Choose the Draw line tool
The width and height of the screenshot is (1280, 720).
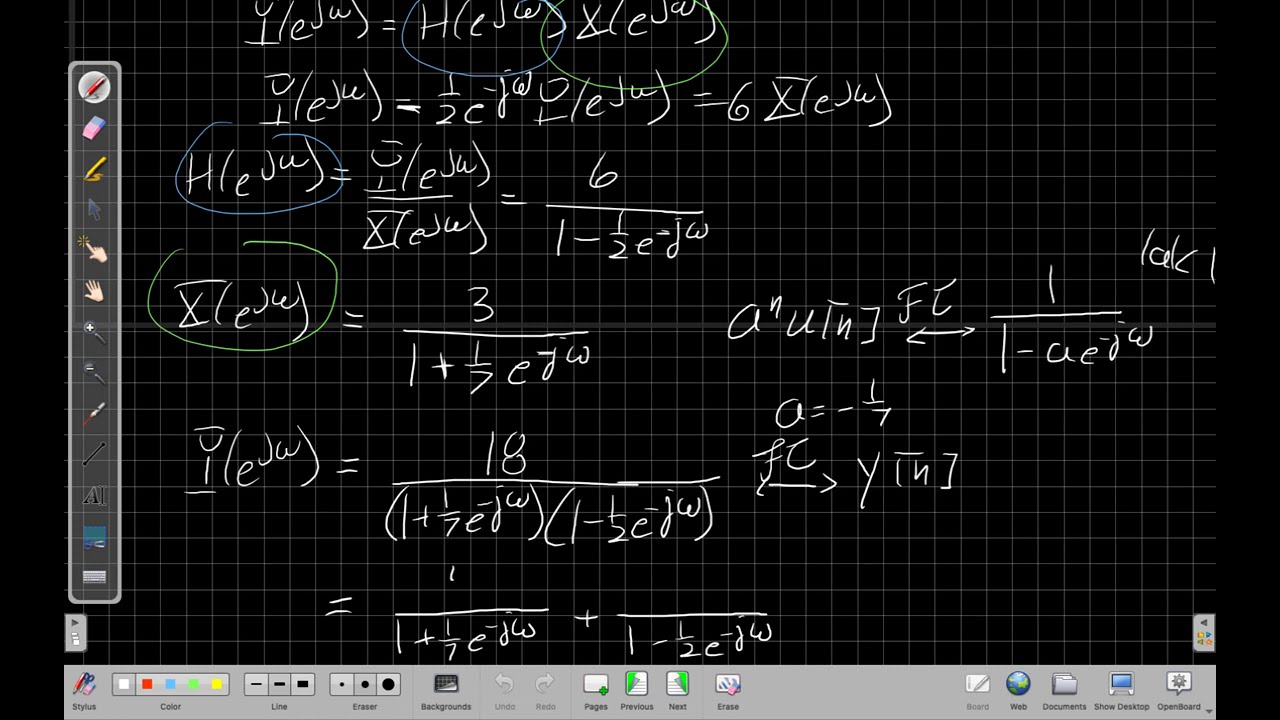(x=94, y=455)
